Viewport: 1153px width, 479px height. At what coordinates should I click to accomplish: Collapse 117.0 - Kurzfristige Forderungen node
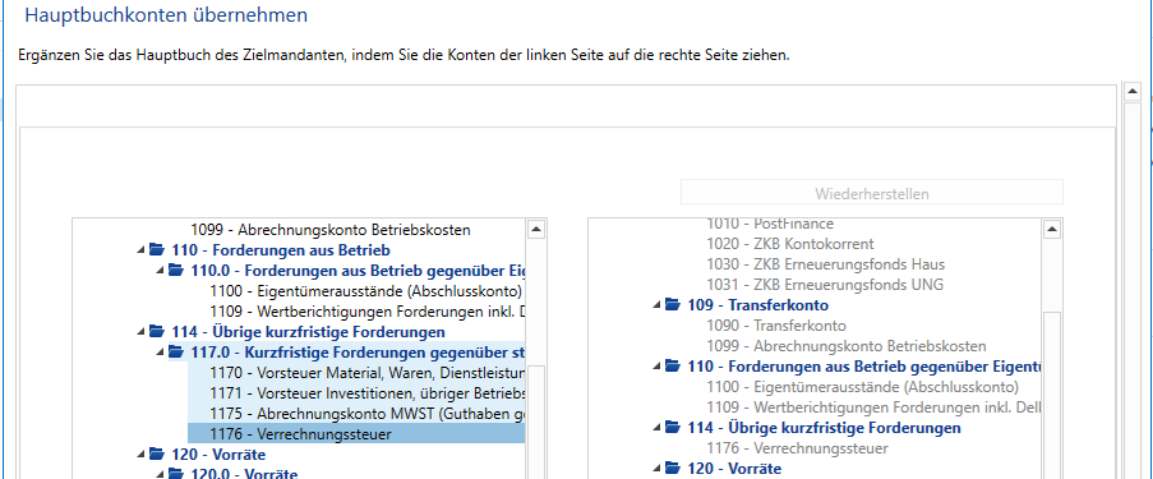coord(160,352)
